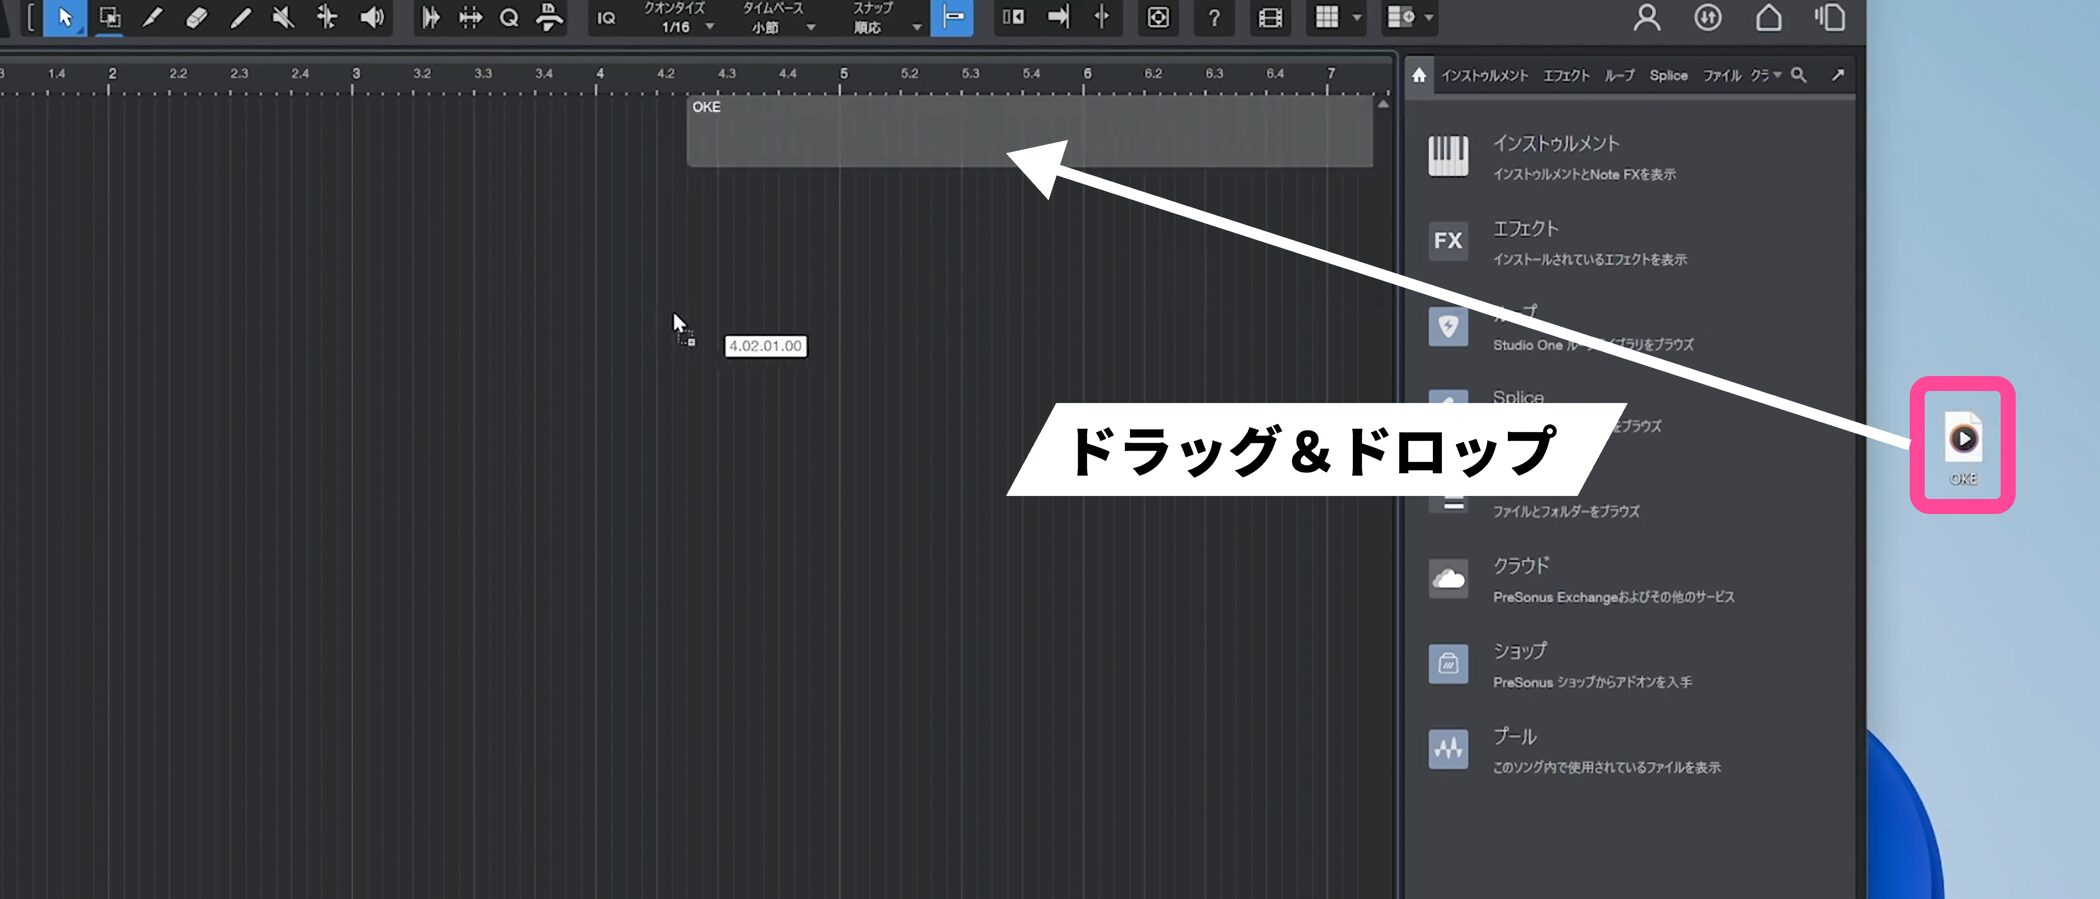Toggle the snap to grid button
This screenshot has width=2100, height=899.
click(952, 18)
